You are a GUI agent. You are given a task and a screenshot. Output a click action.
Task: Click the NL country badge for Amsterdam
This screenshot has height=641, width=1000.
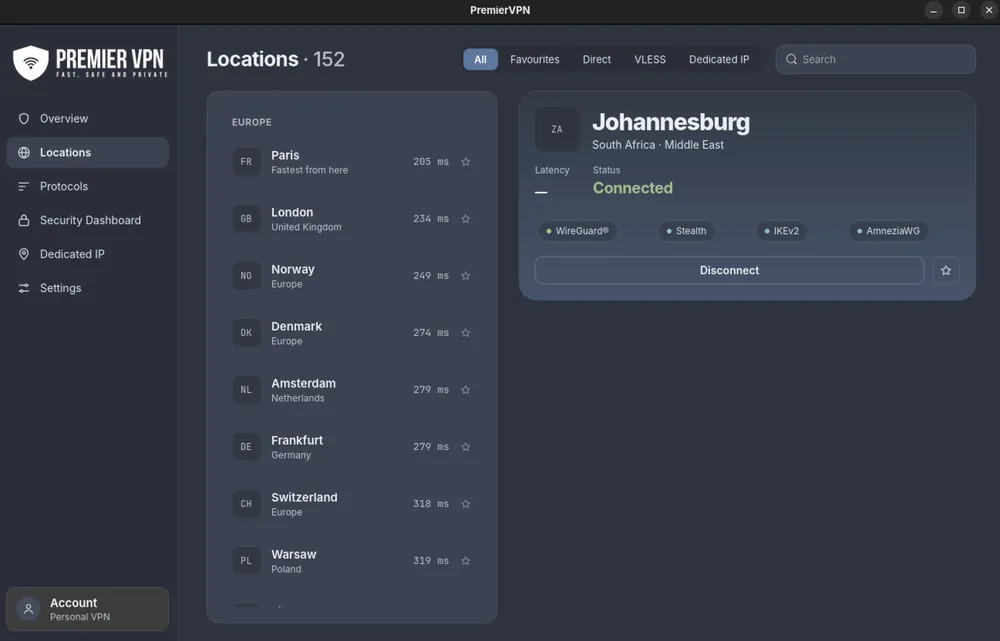click(x=246, y=390)
